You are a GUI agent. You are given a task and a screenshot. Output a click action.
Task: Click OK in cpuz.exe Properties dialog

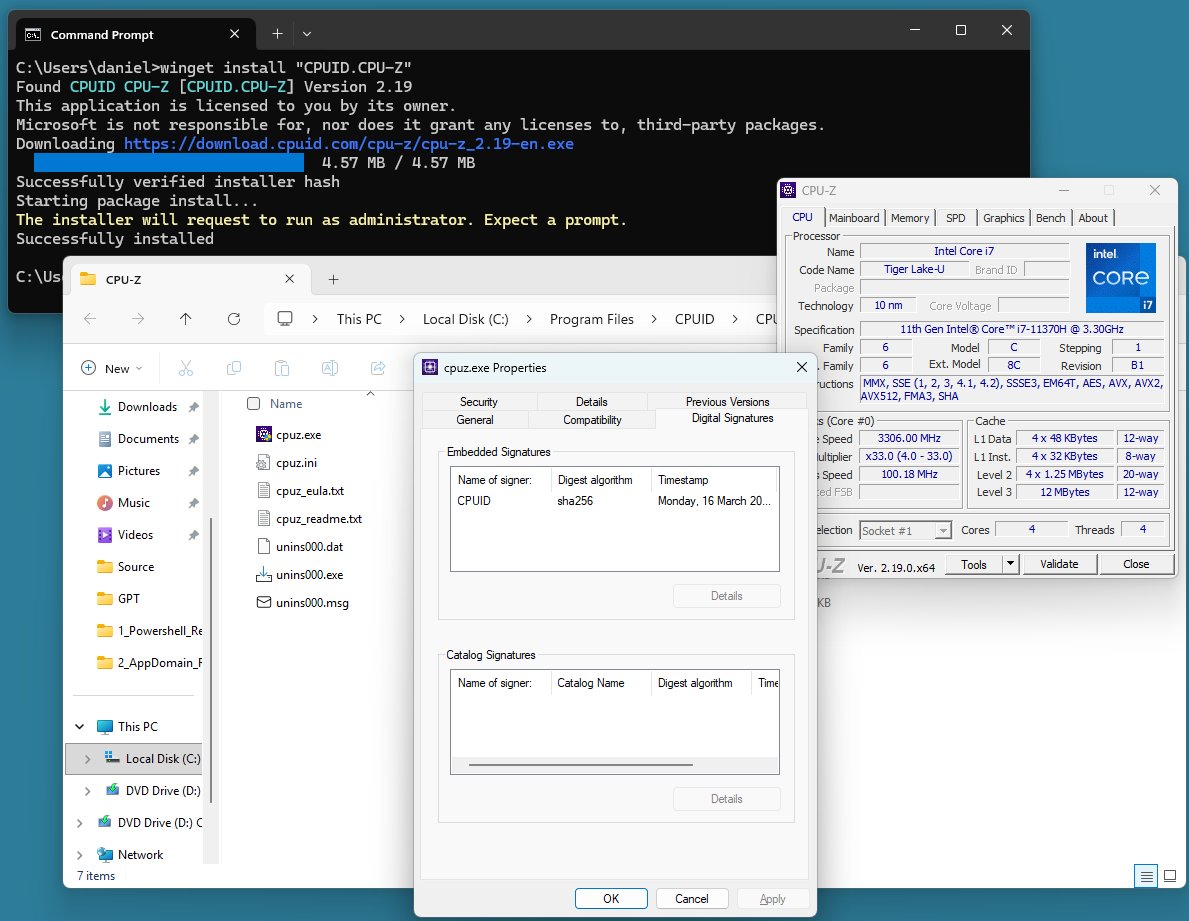[x=611, y=898]
